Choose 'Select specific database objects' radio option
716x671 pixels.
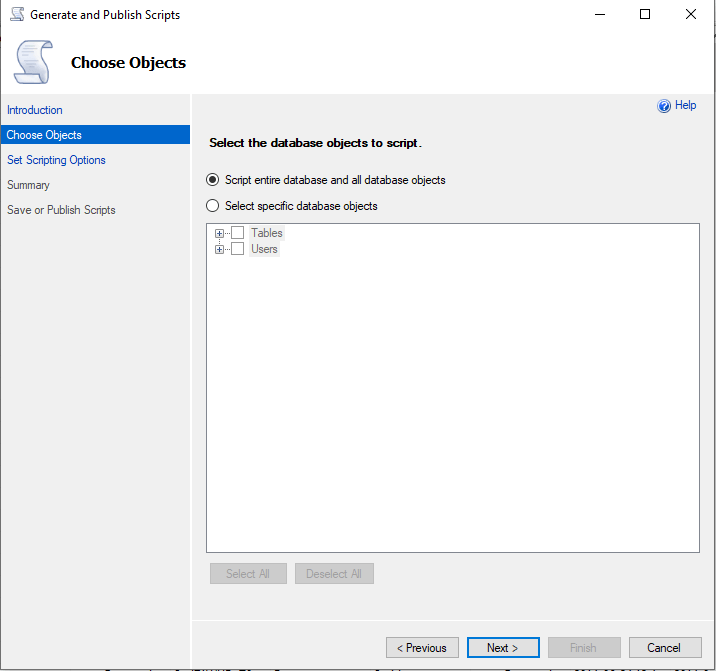[212, 206]
